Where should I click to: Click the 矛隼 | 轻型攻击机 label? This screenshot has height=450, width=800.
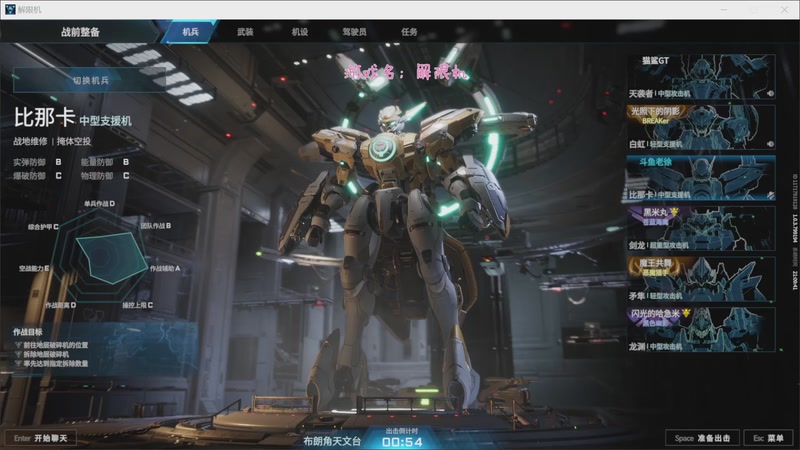(656, 296)
